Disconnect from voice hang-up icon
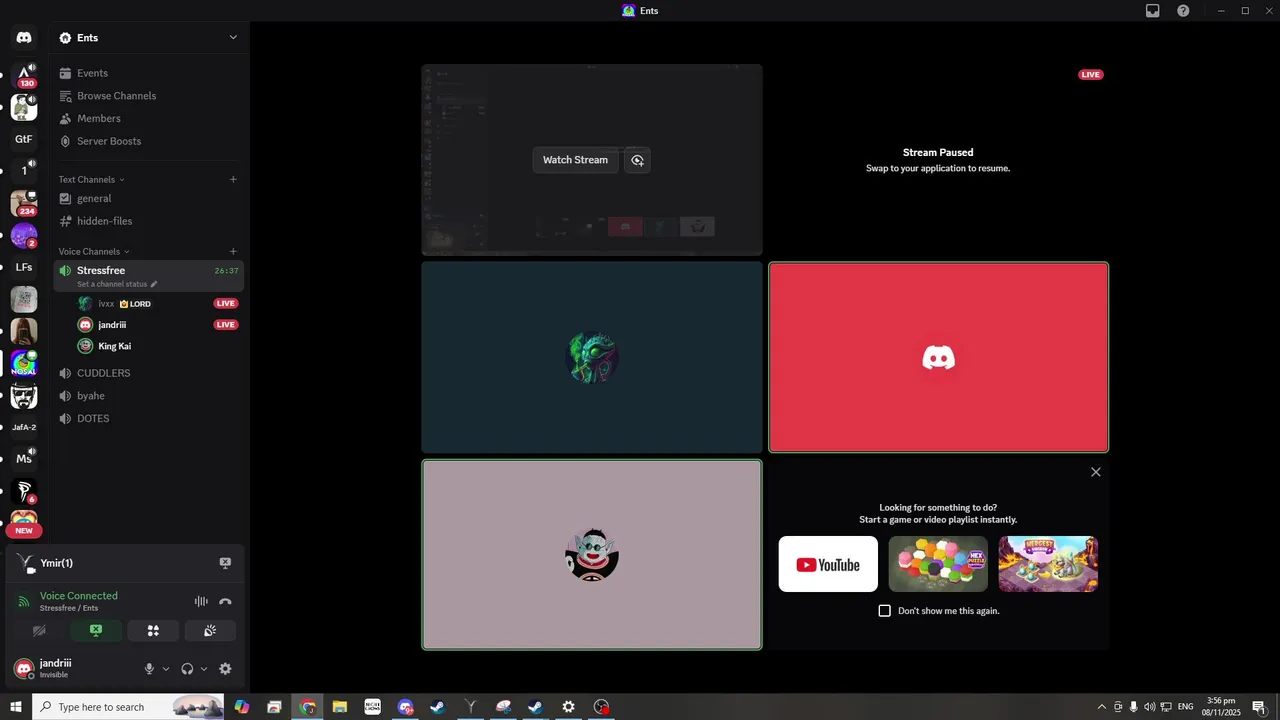 pos(225,601)
